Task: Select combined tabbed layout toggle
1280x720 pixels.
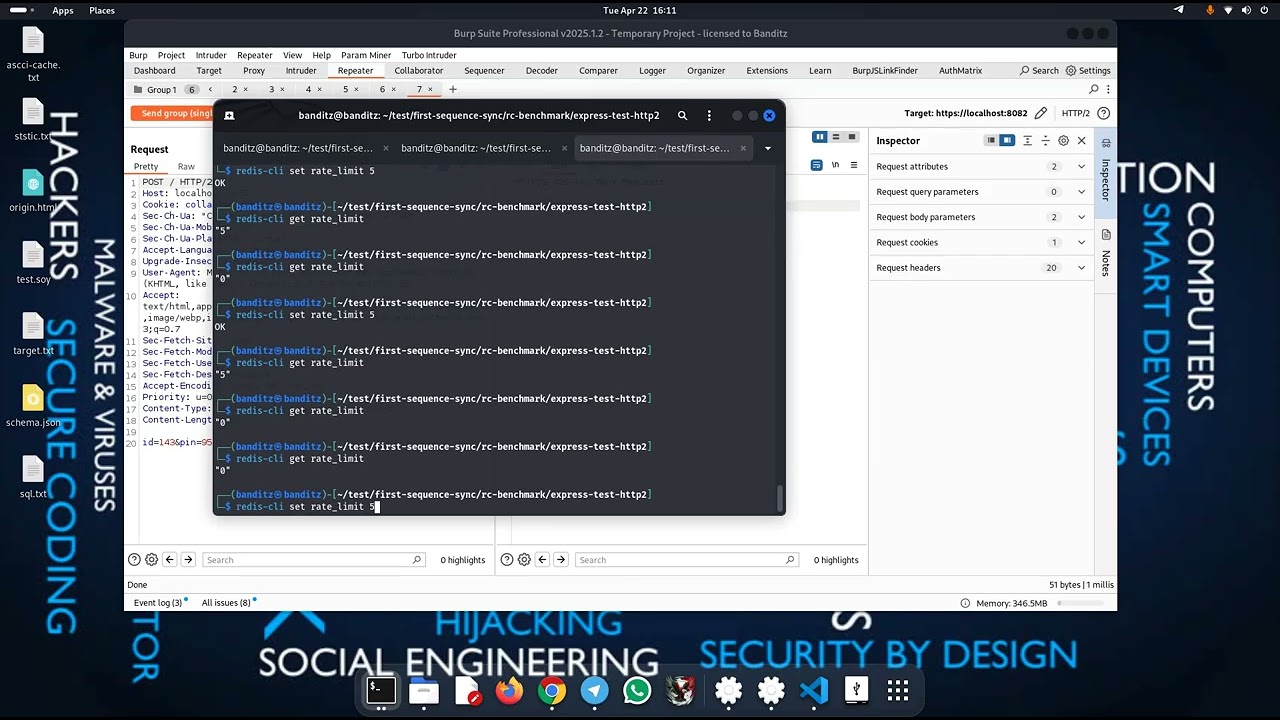Action: click(x=852, y=137)
